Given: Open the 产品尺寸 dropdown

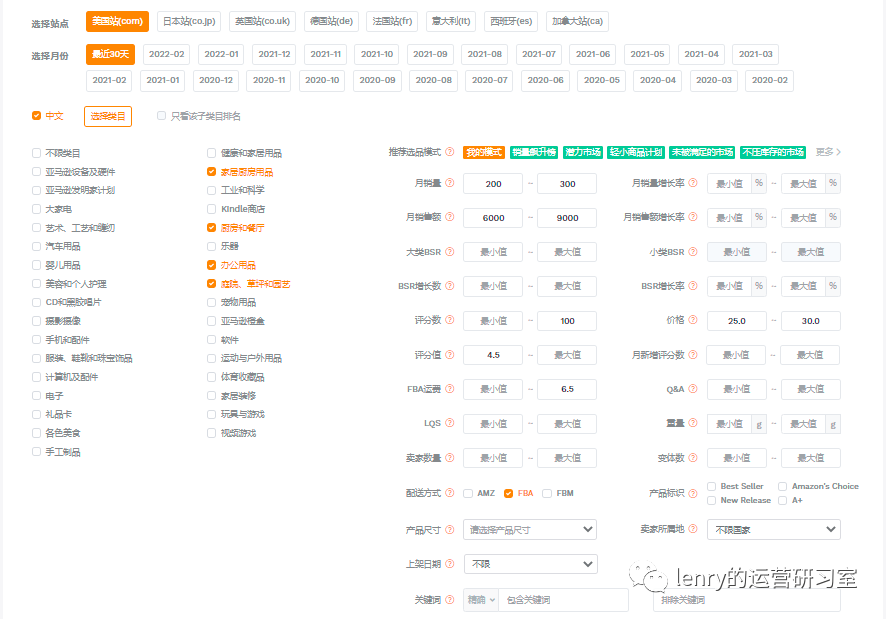Looking at the screenshot, I should point(530,529).
